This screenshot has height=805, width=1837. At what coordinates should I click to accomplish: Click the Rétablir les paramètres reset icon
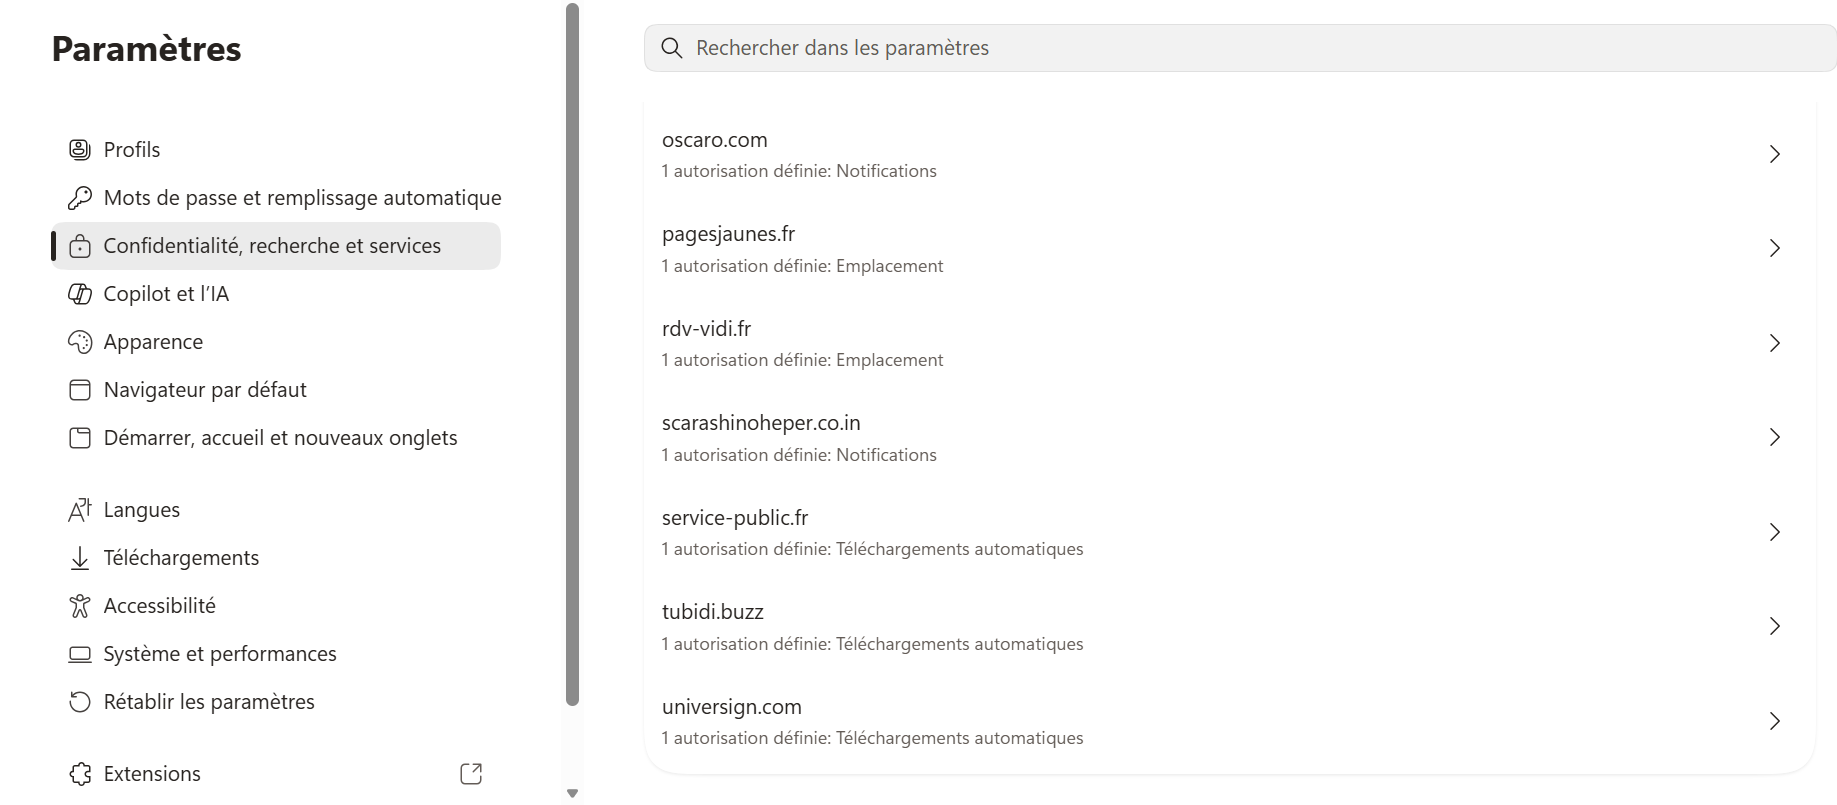80,702
